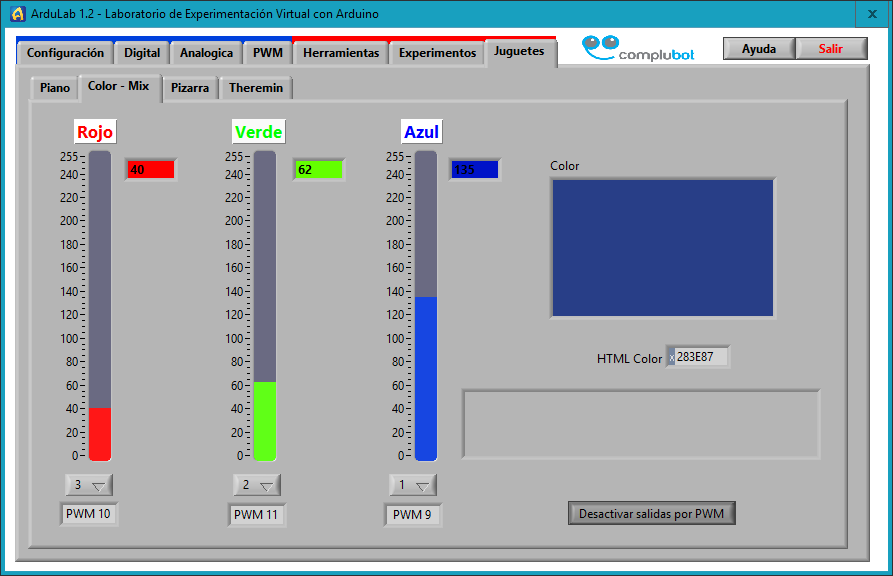Click the Rojo red slider bar
This screenshot has height=576, width=893.
point(100,305)
